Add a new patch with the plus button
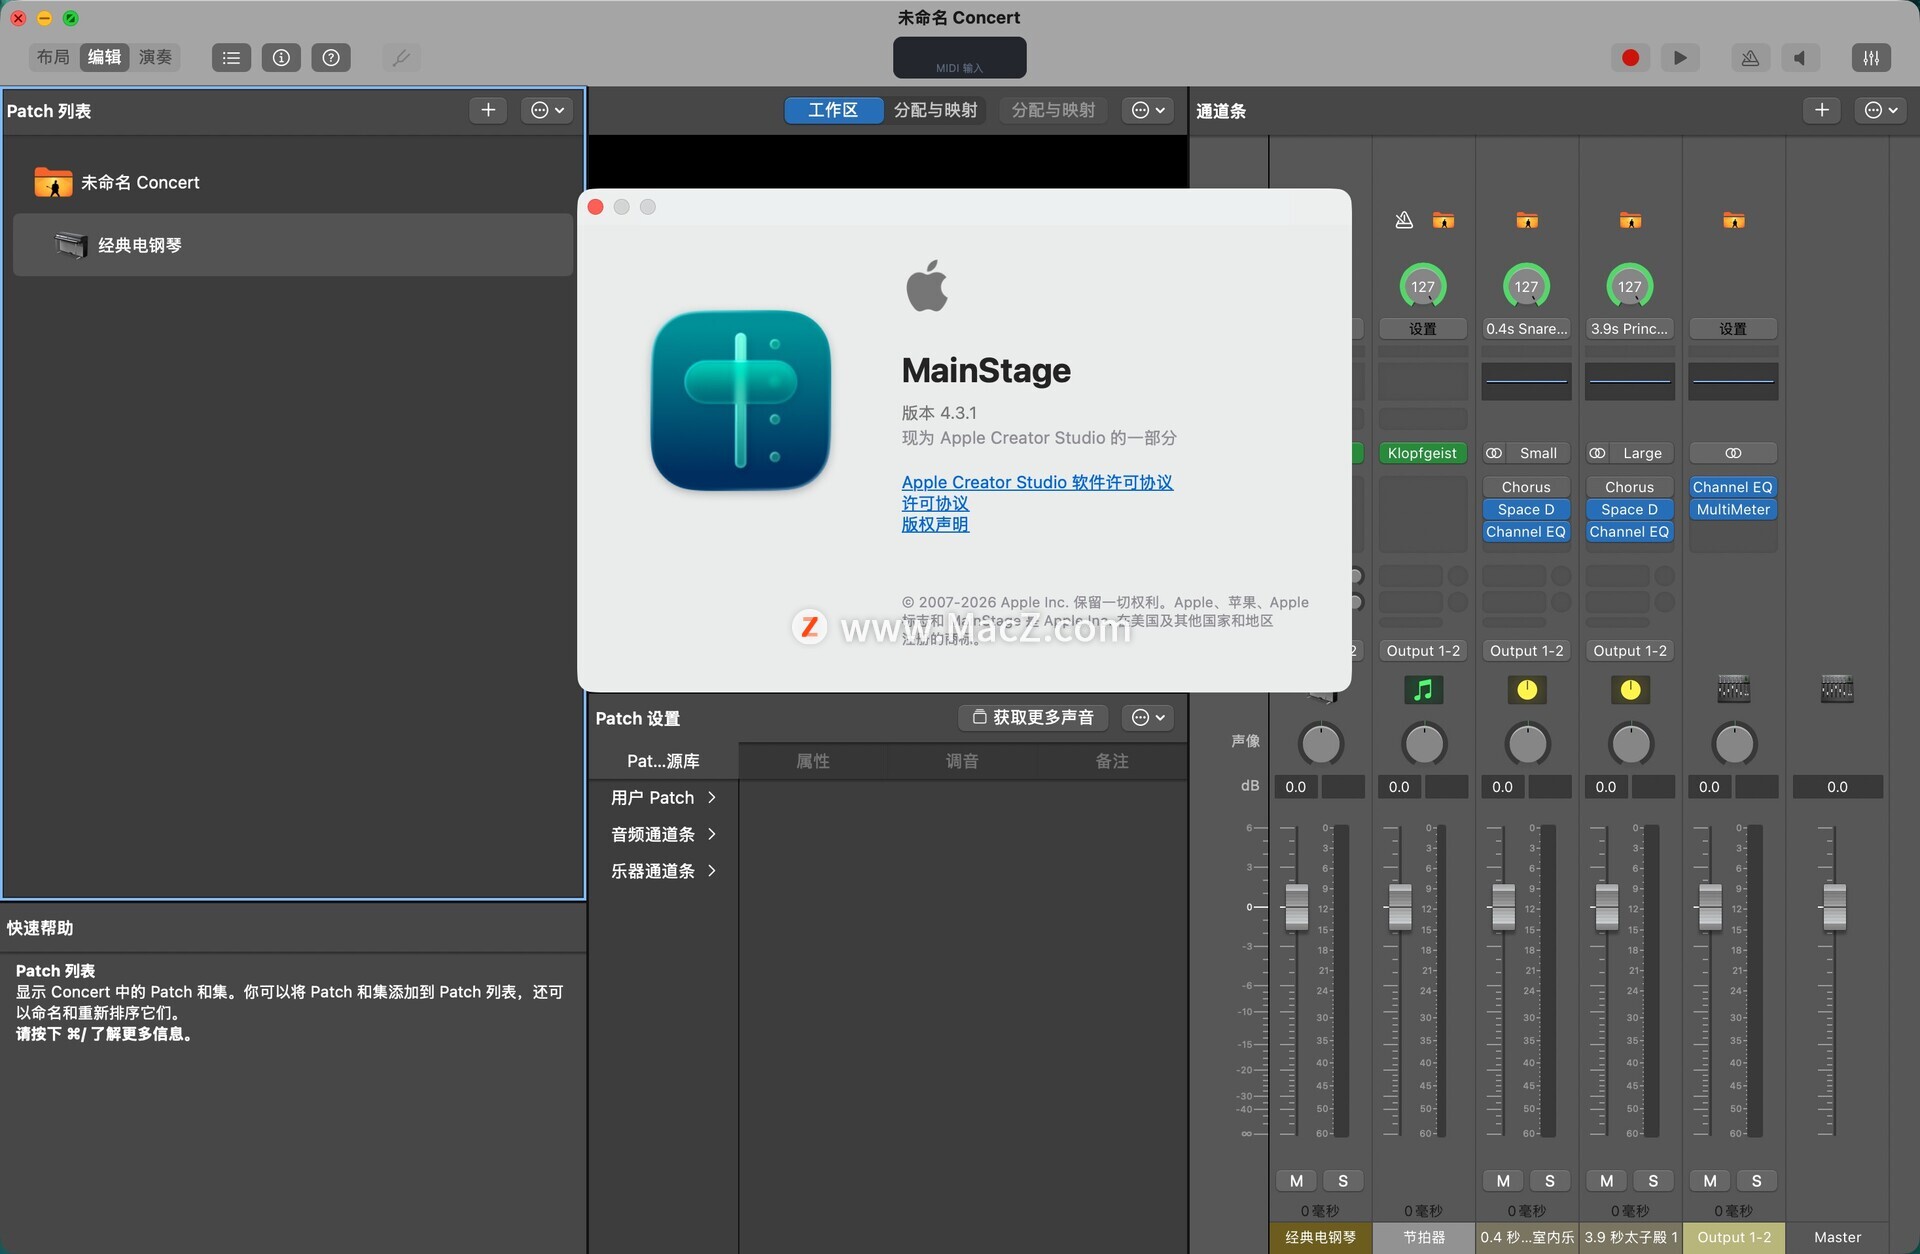 [488, 110]
